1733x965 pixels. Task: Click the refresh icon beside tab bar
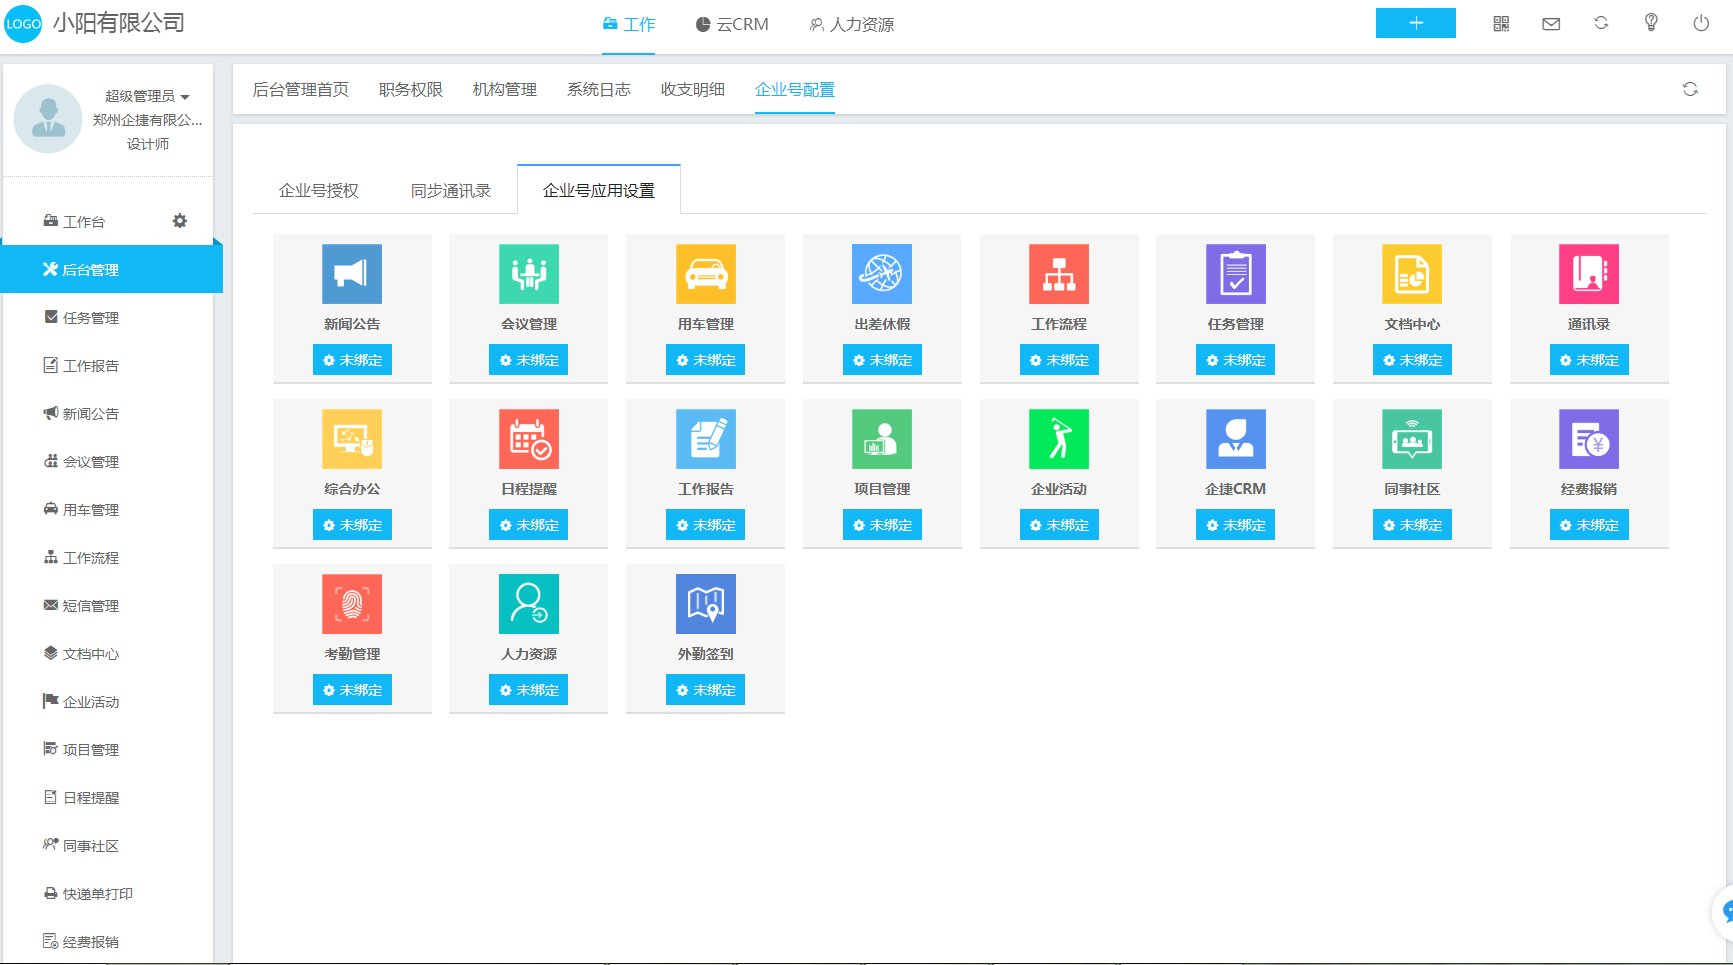(1690, 89)
